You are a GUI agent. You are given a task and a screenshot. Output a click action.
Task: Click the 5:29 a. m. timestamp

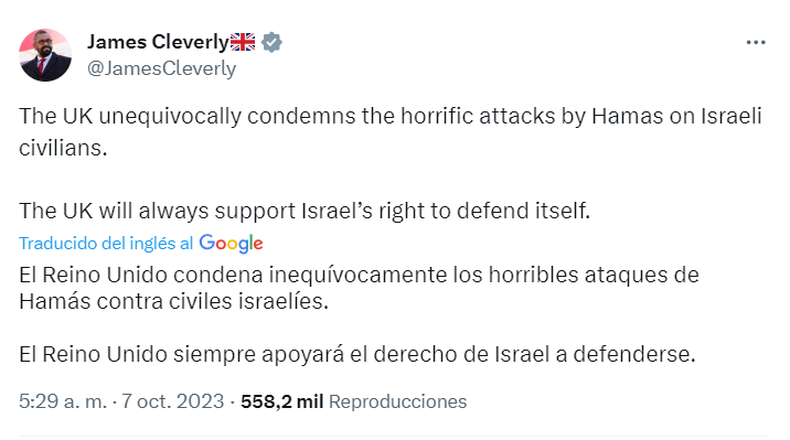click(61, 401)
